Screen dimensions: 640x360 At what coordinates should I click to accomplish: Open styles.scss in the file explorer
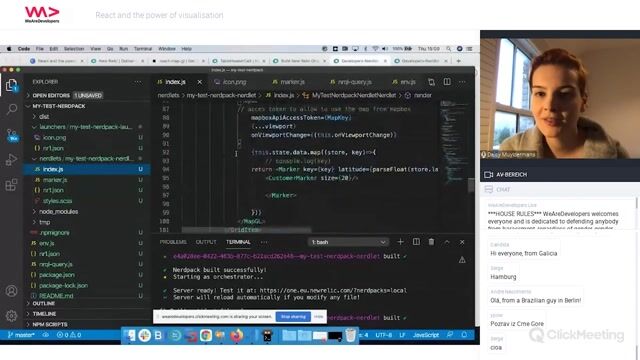click(x=58, y=201)
